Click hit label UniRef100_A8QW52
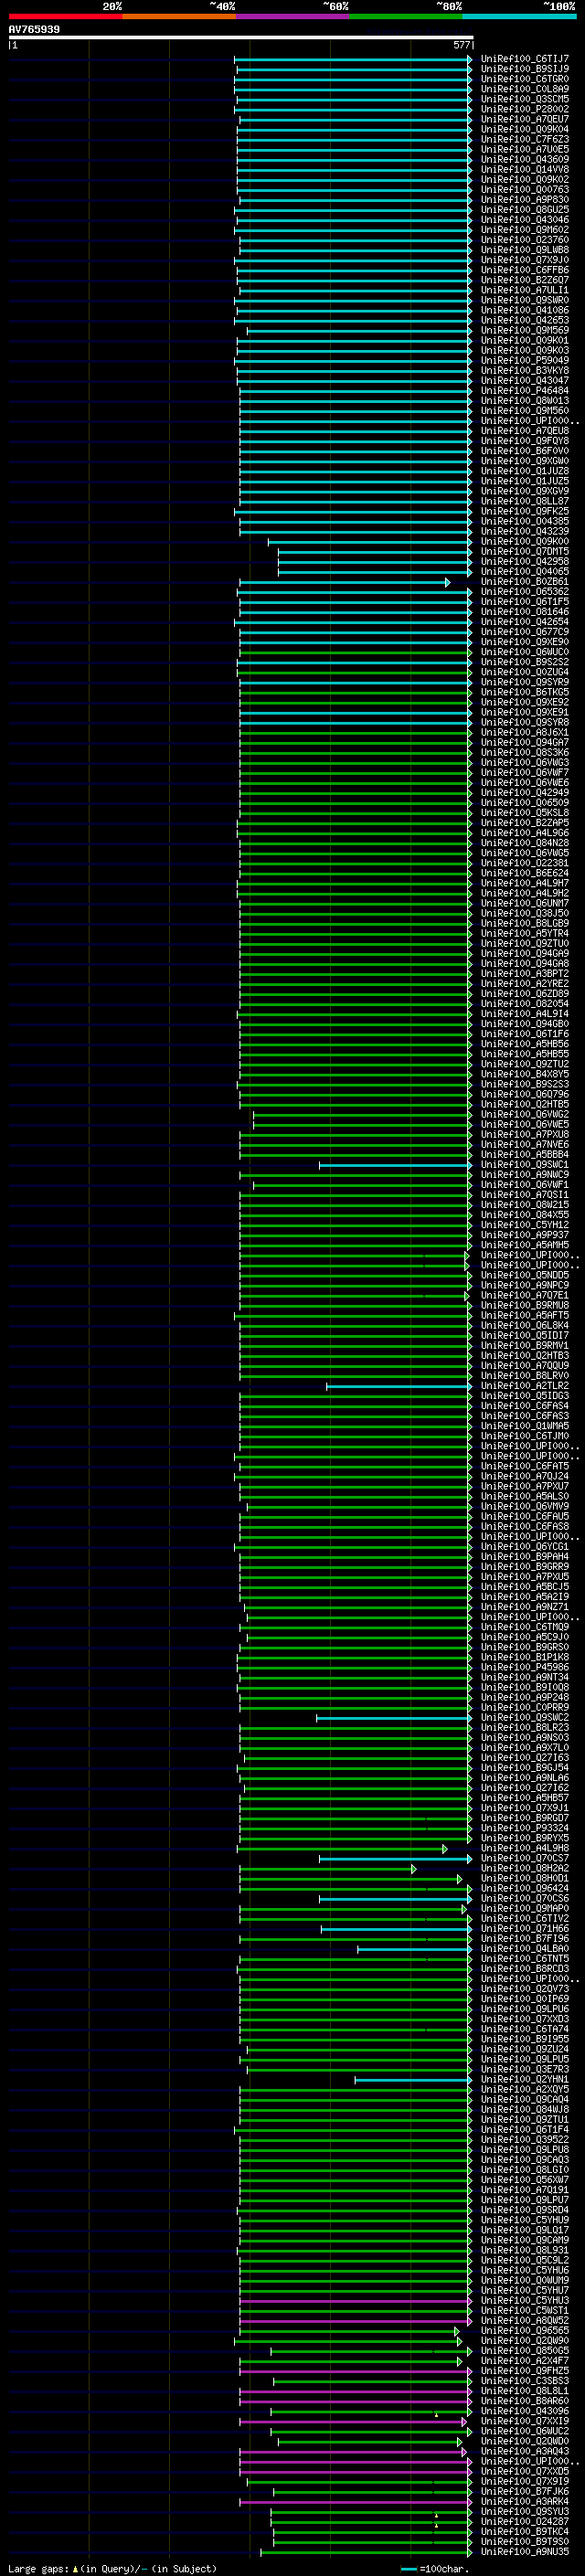This screenshot has height=2576, width=585. [x=524, y=2321]
